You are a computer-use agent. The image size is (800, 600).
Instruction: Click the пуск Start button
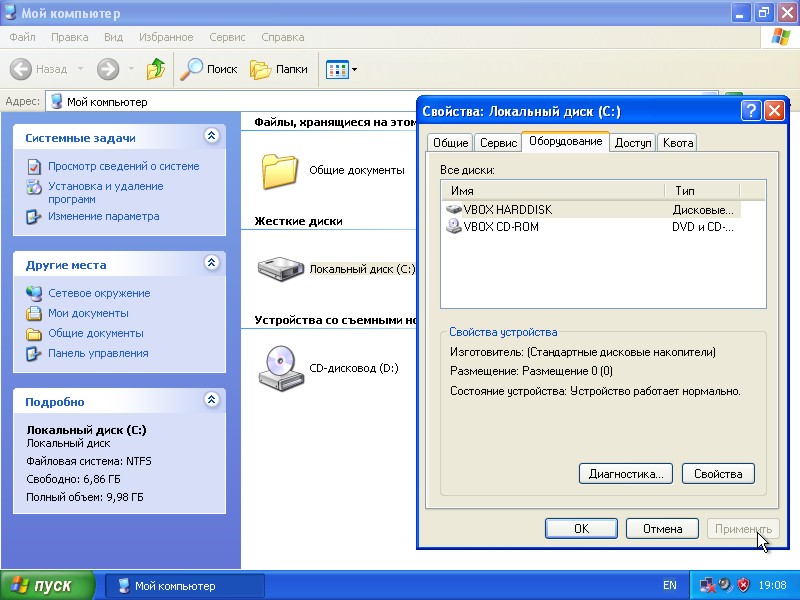tap(47, 585)
